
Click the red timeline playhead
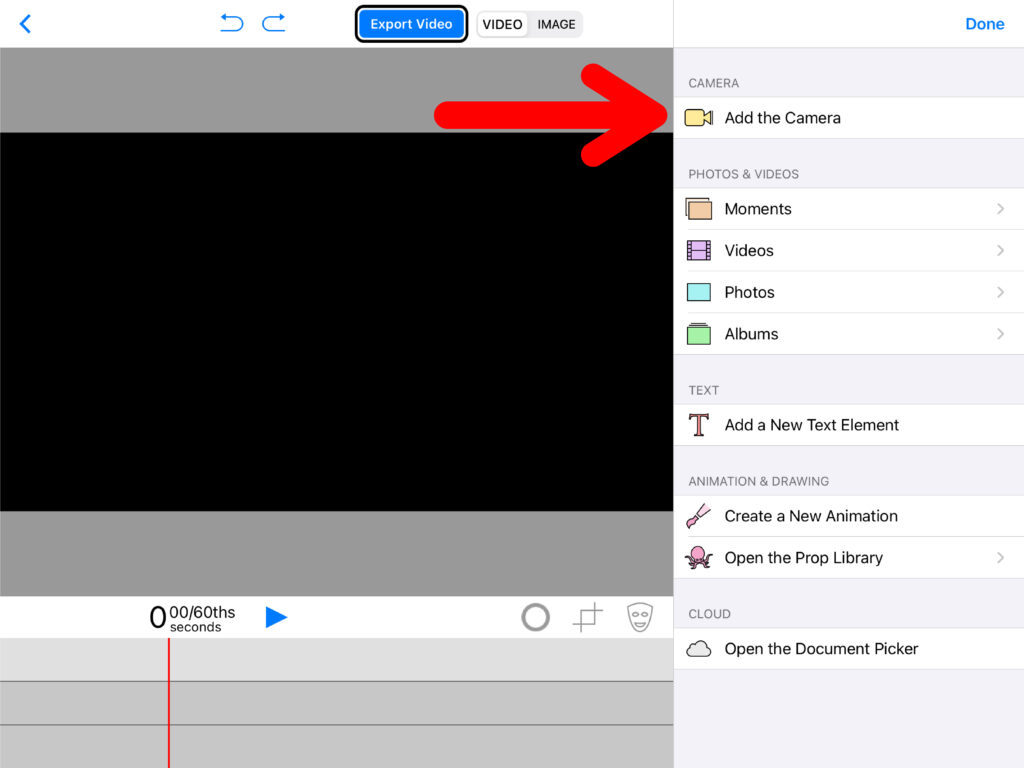(x=169, y=702)
